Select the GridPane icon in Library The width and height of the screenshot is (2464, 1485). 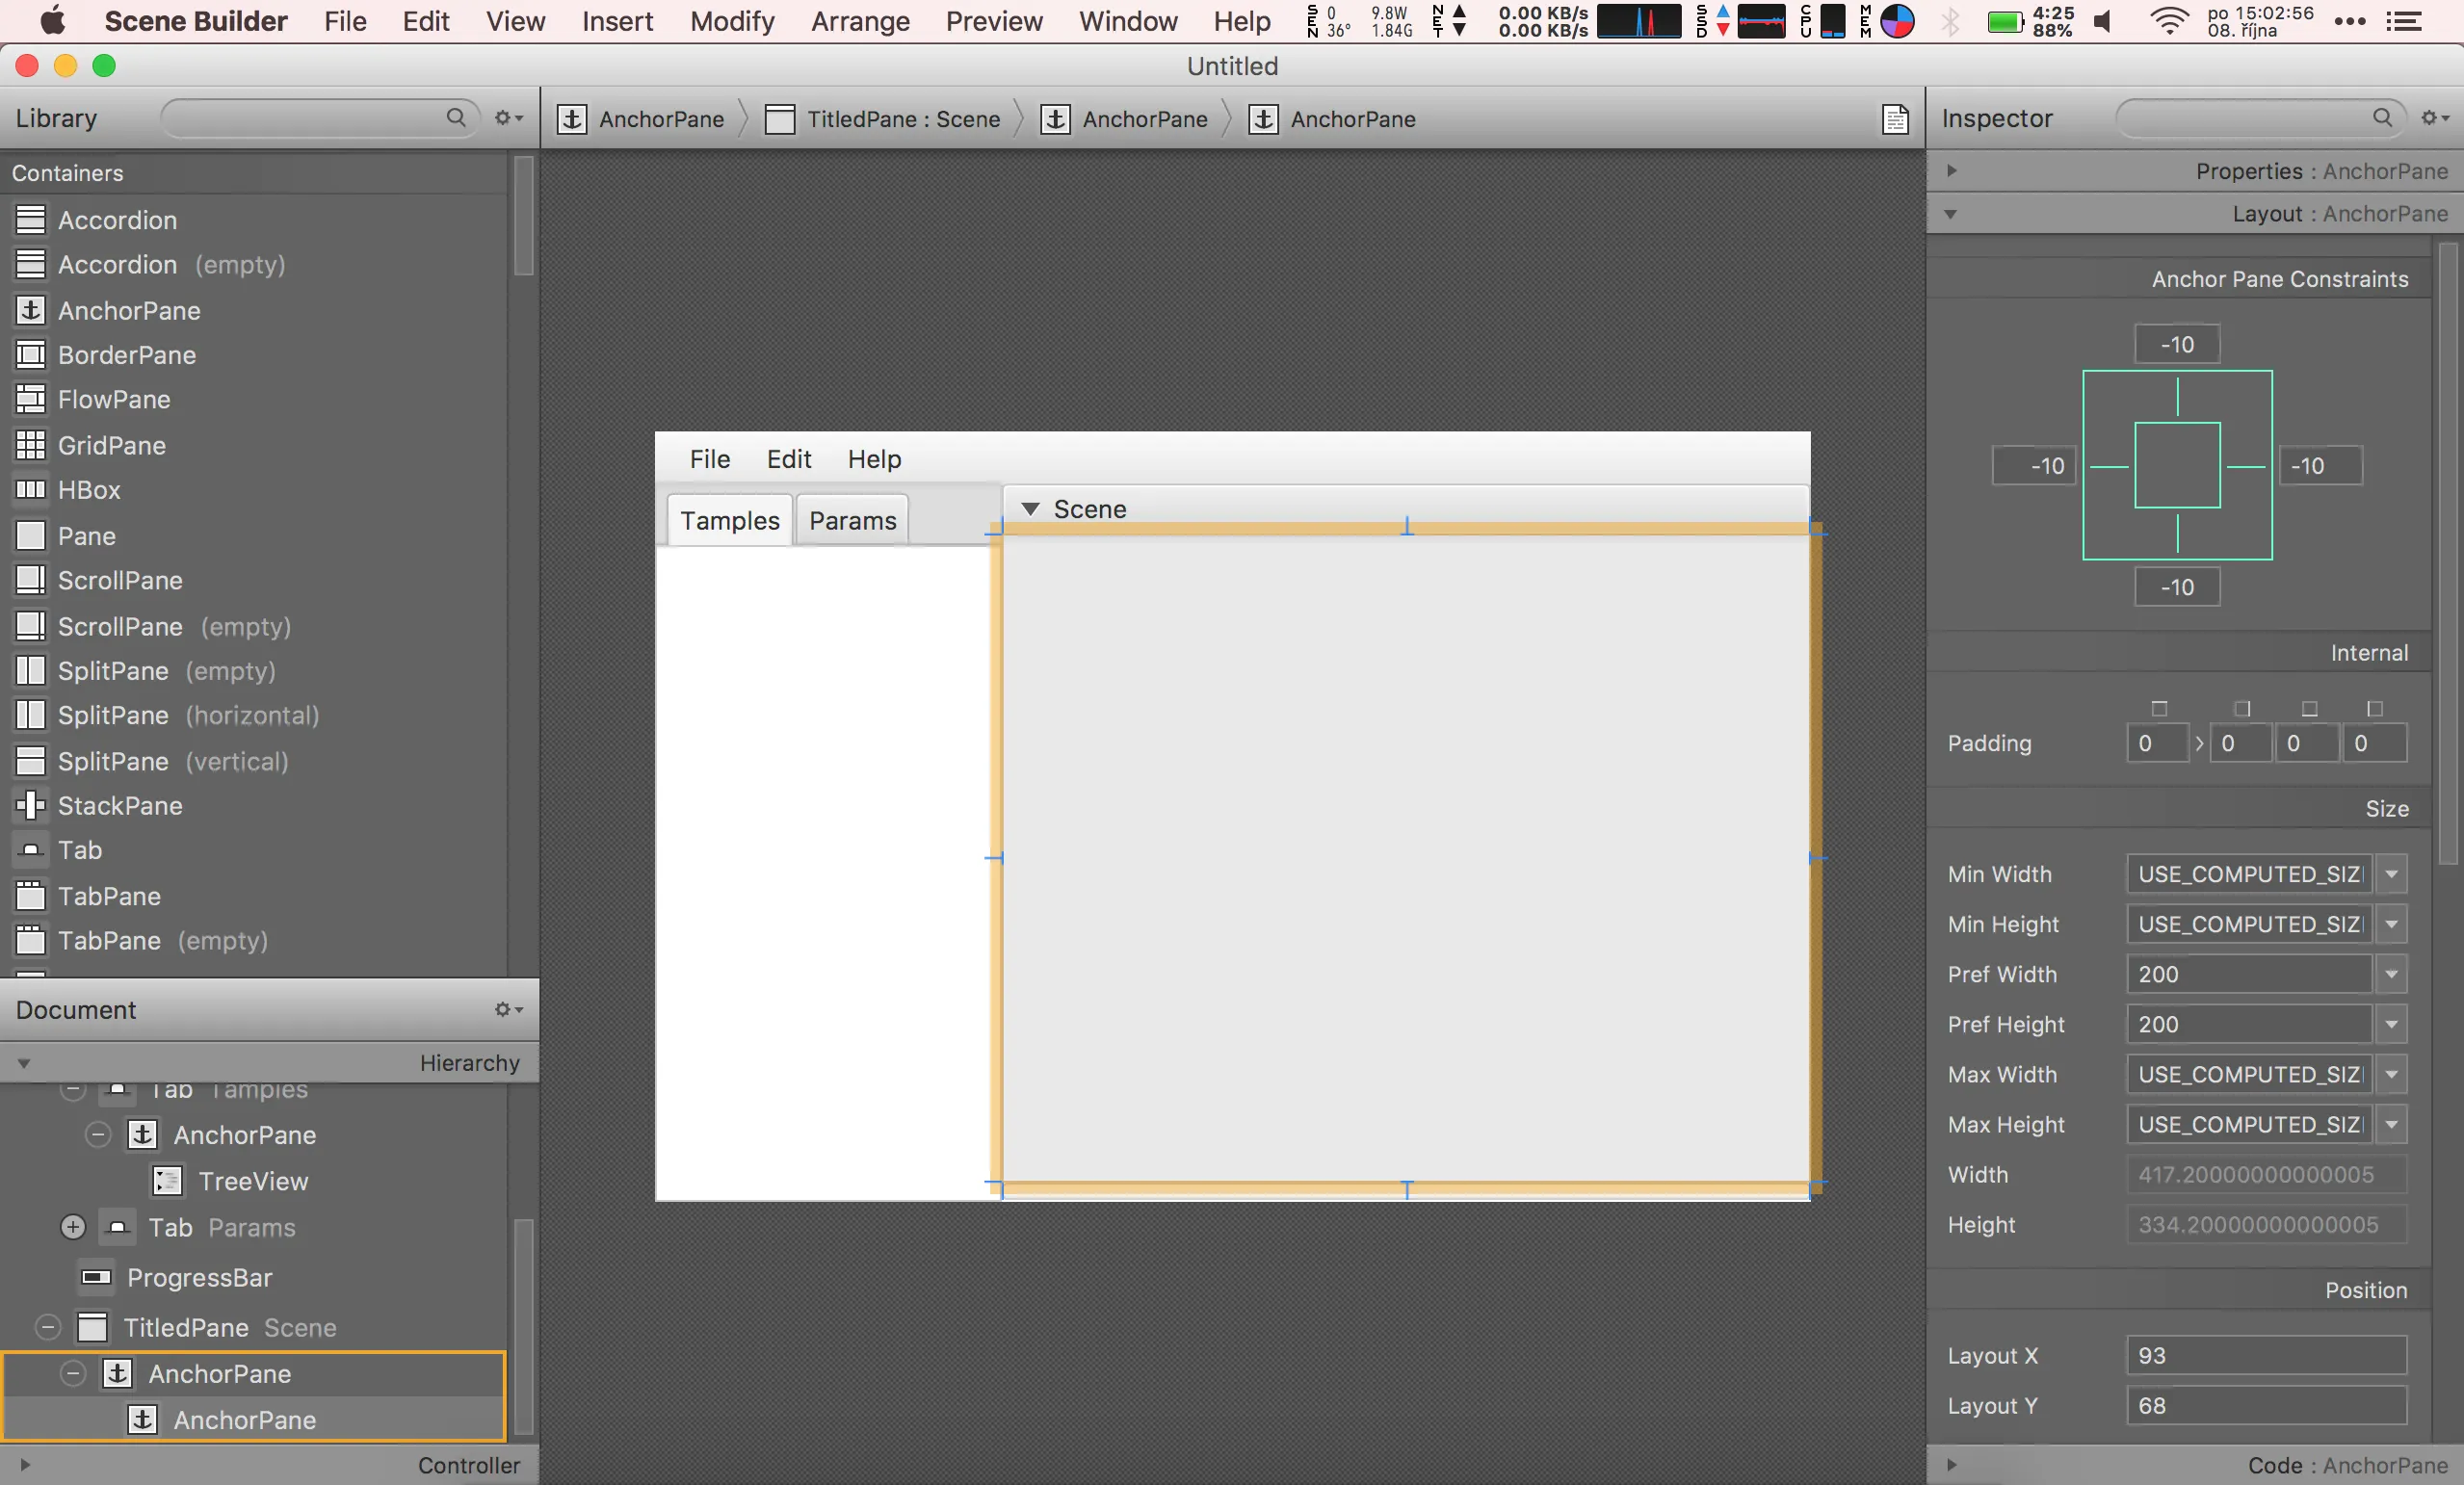click(30, 445)
